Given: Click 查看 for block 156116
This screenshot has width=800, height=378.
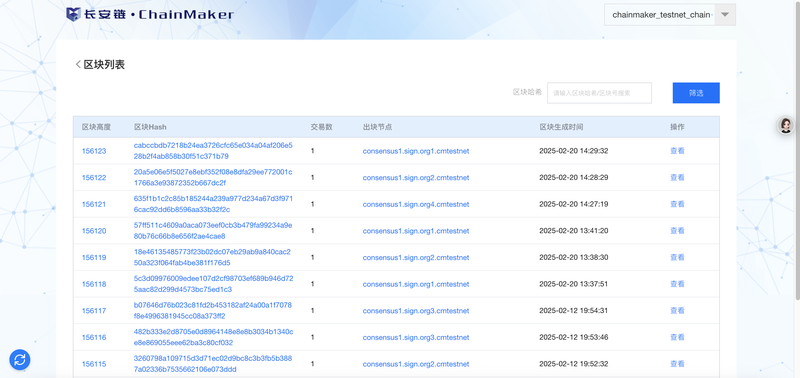Looking at the screenshot, I should (677, 337).
